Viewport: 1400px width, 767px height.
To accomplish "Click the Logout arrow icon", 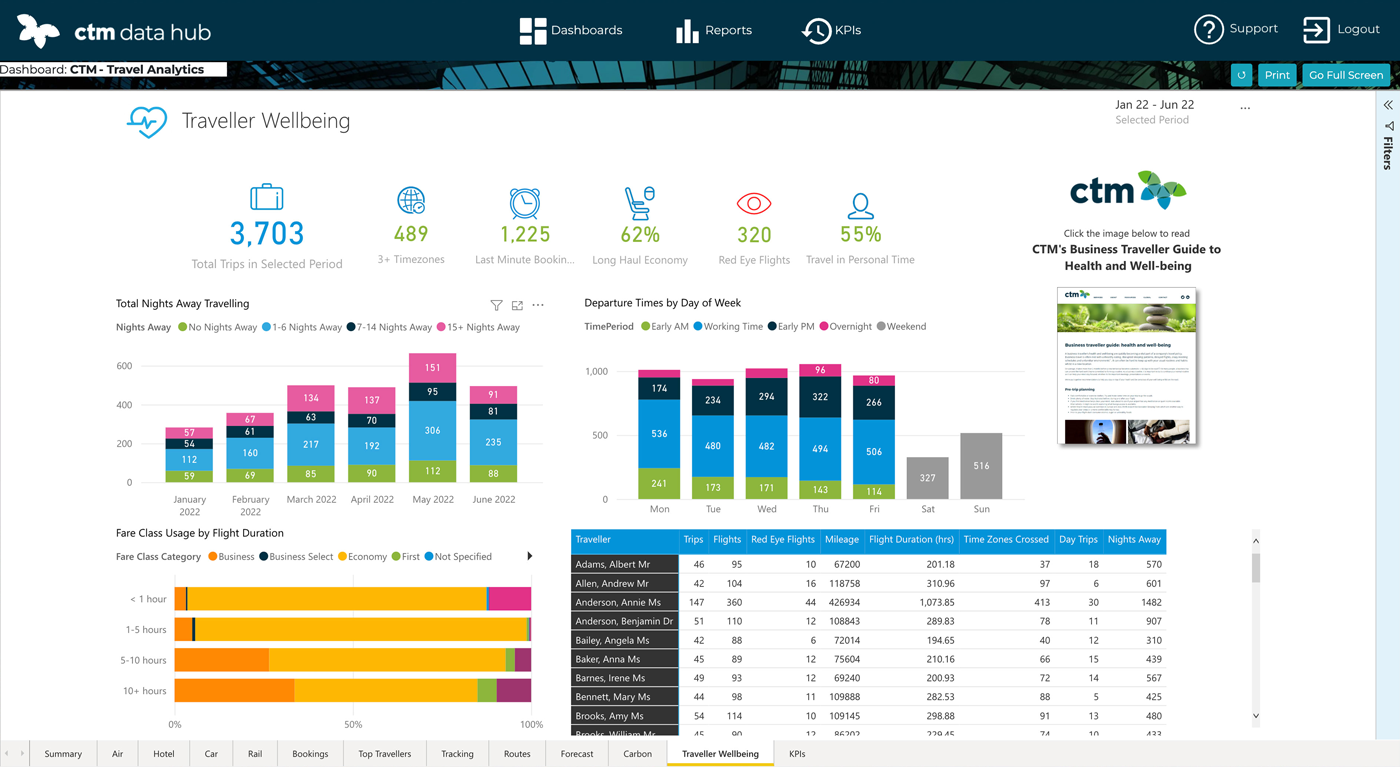I will click(1316, 30).
